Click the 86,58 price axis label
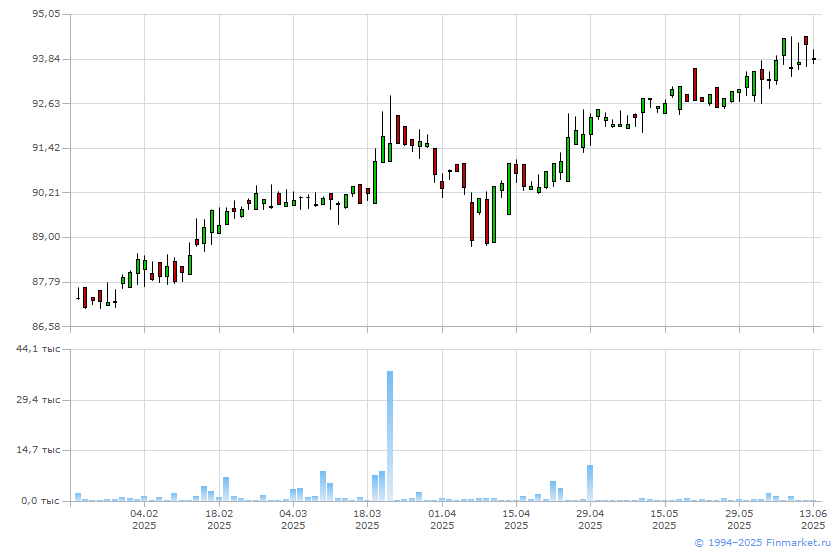 point(46,326)
